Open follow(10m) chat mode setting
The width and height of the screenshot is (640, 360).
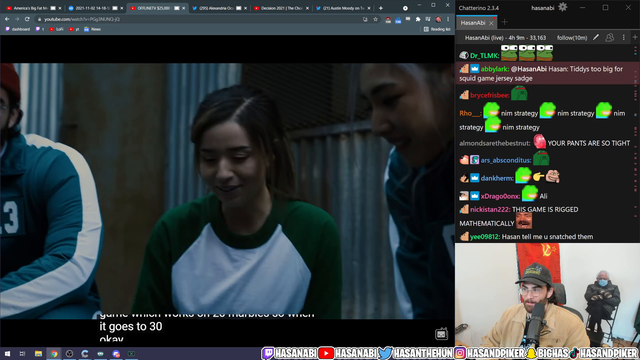(572, 38)
